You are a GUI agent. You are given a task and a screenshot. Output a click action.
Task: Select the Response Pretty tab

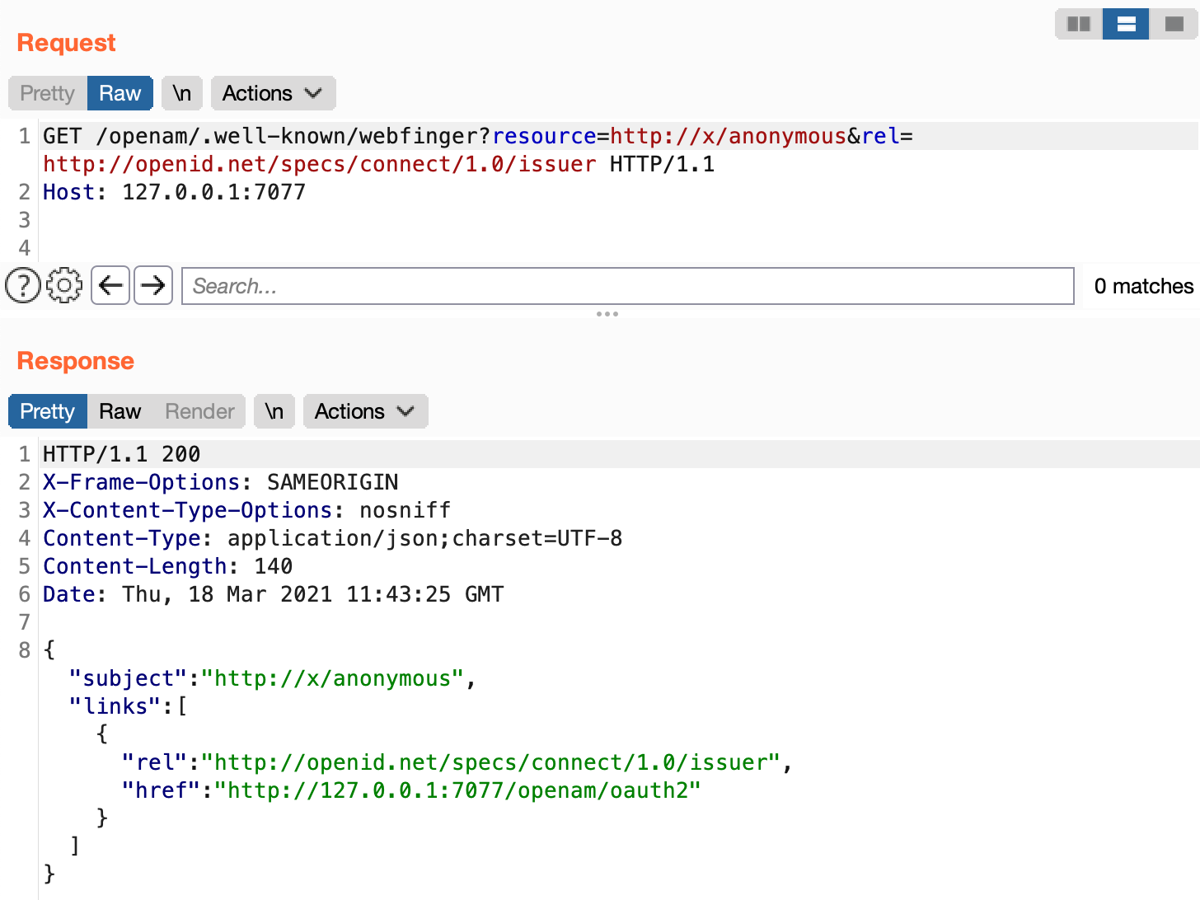pos(47,411)
